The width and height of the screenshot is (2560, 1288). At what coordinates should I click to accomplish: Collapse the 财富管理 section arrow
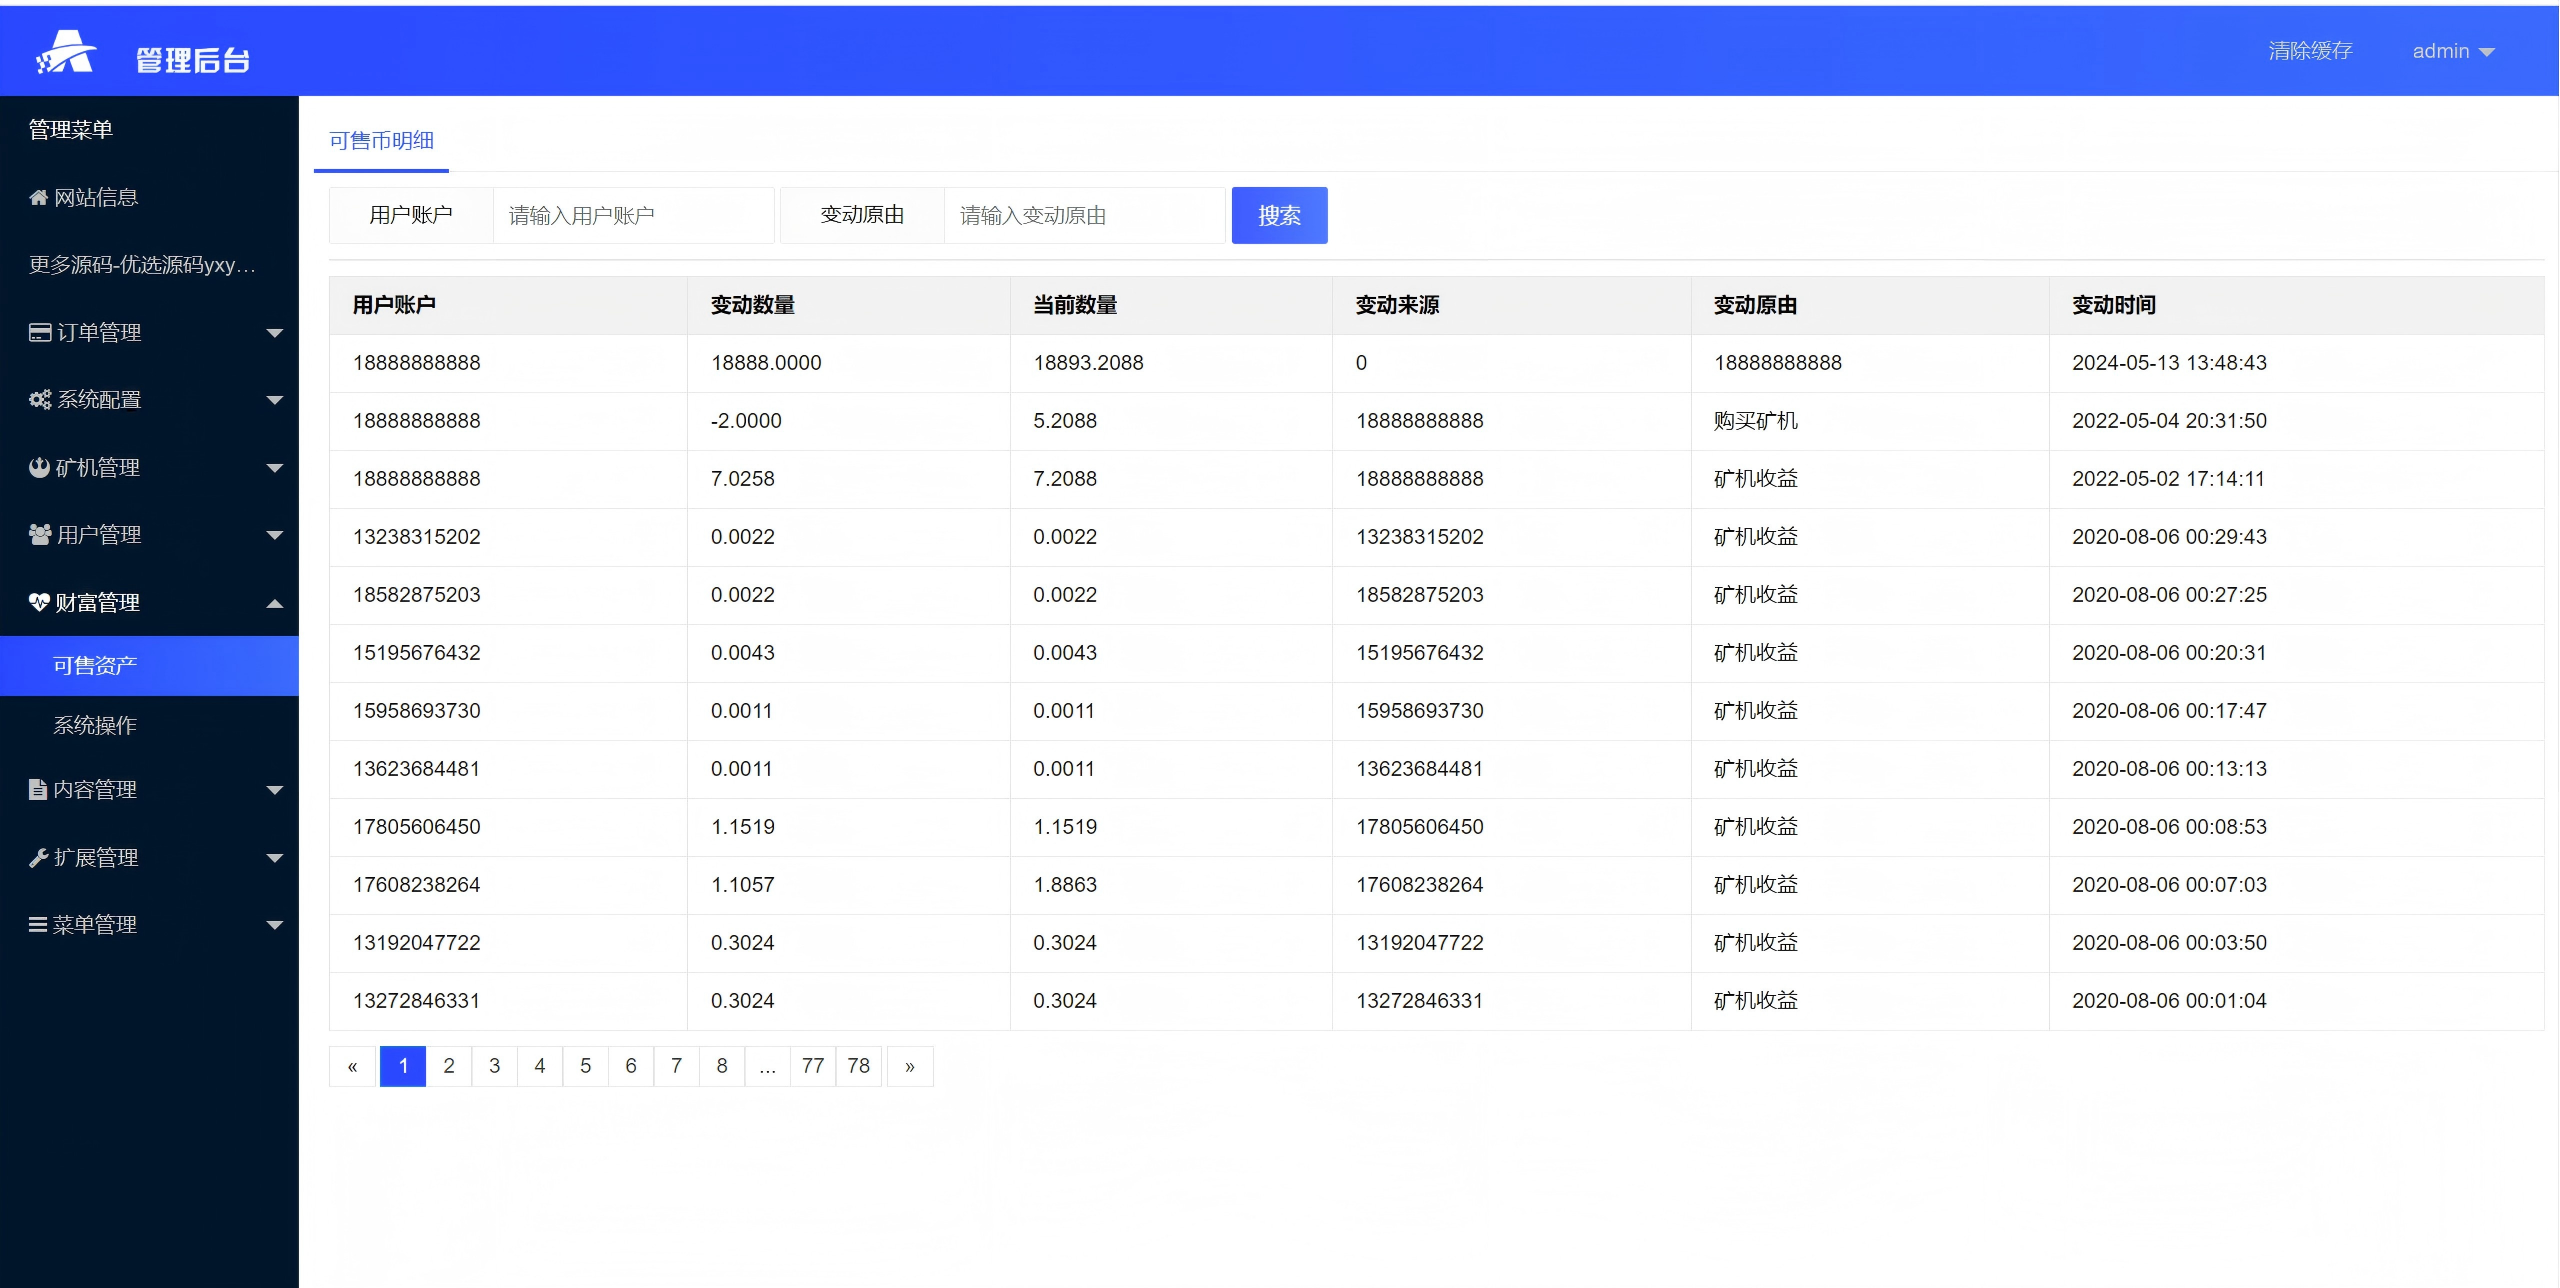tap(275, 603)
